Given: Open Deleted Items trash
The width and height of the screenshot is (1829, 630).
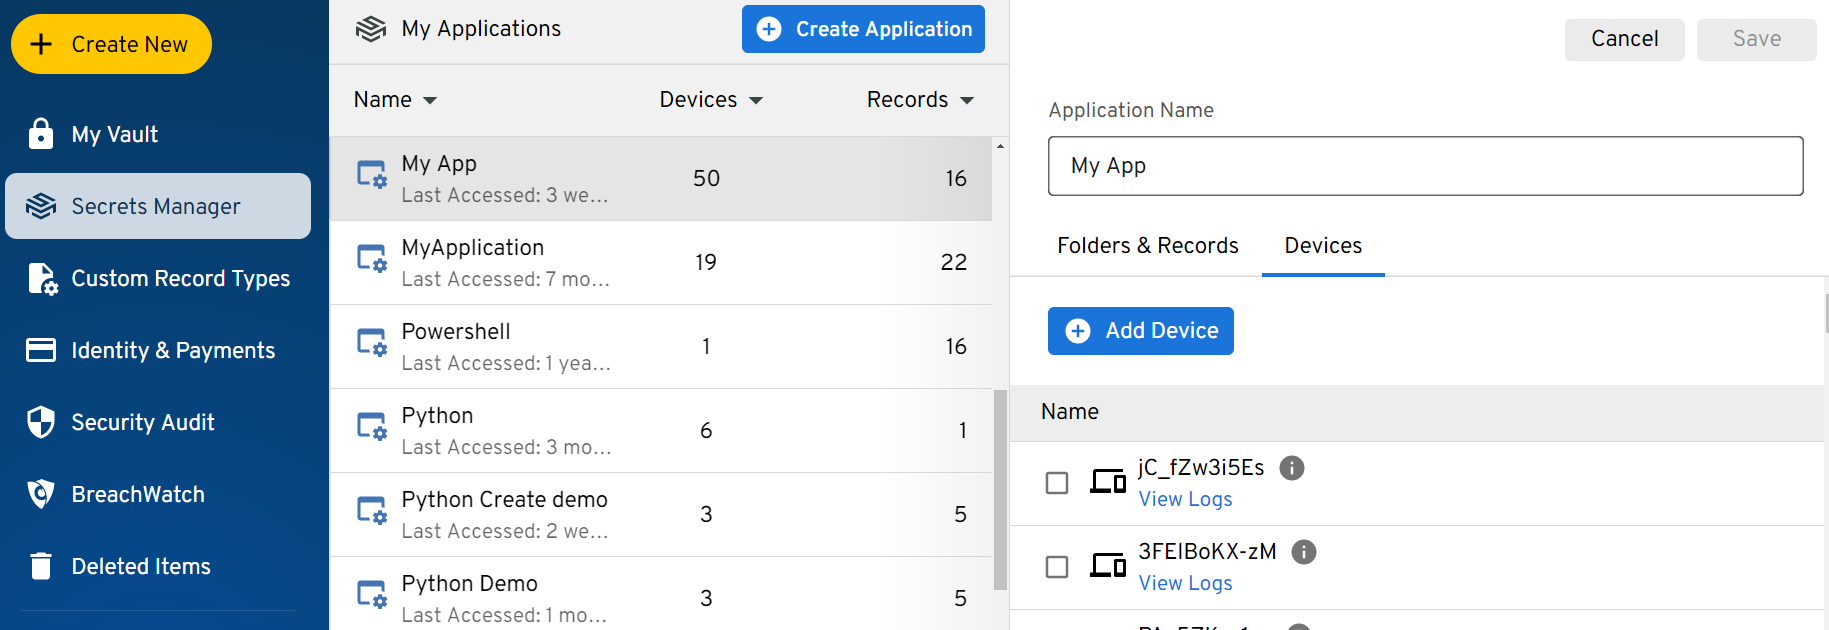Looking at the screenshot, I should pyautogui.click(x=140, y=566).
